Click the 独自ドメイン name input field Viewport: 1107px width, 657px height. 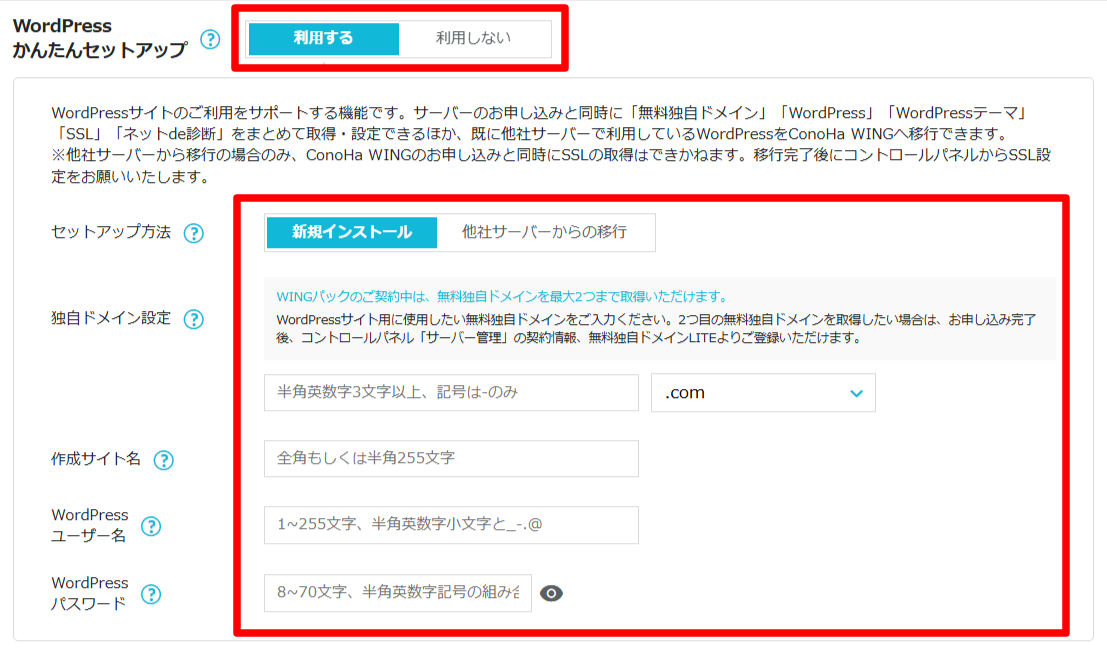pos(451,392)
